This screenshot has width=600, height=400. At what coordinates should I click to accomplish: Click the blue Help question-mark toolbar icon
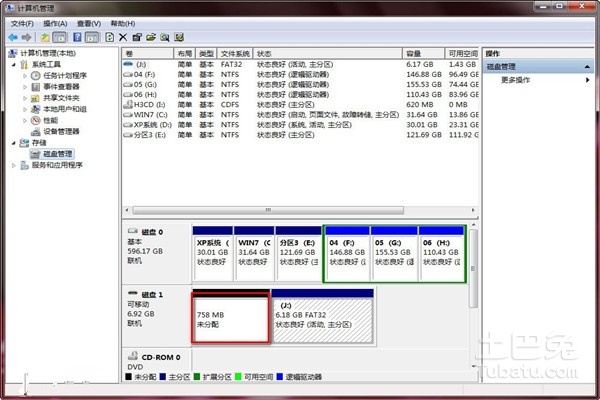(x=78, y=37)
